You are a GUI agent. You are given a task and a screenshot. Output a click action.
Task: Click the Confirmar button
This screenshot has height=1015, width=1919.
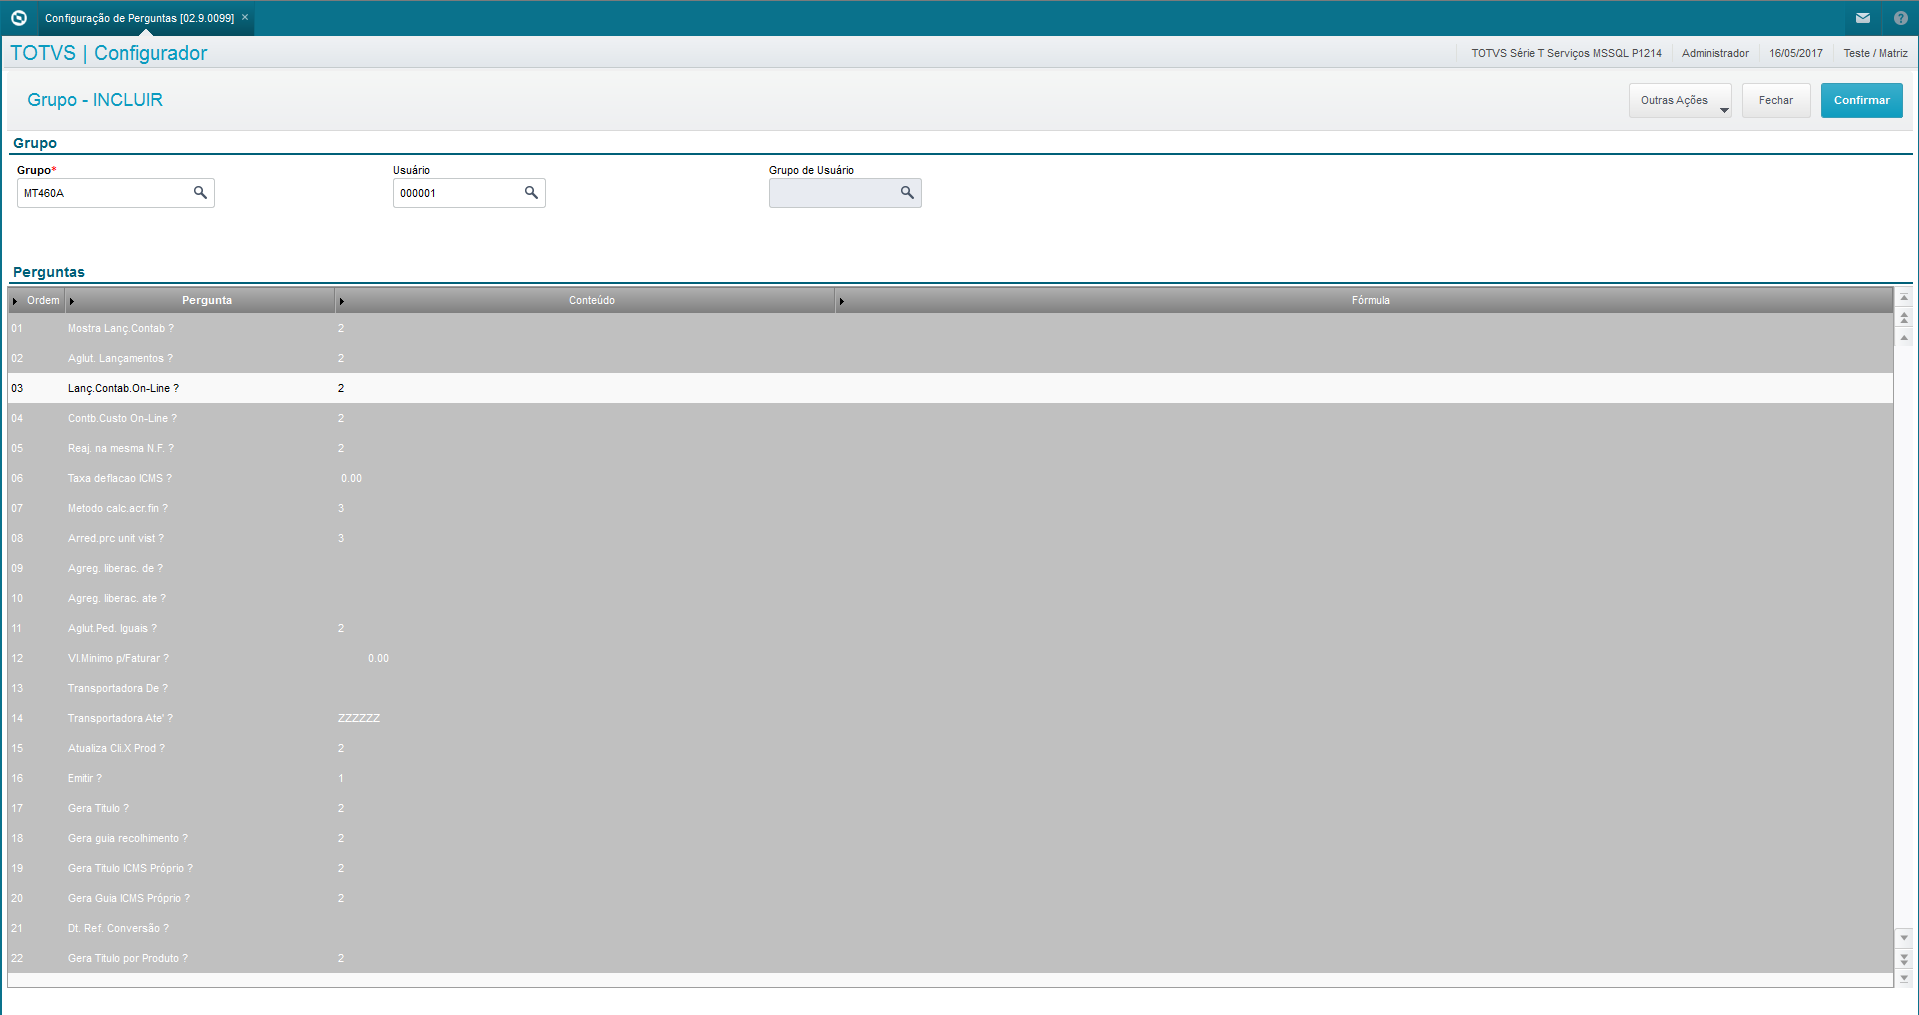tap(1861, 100)
